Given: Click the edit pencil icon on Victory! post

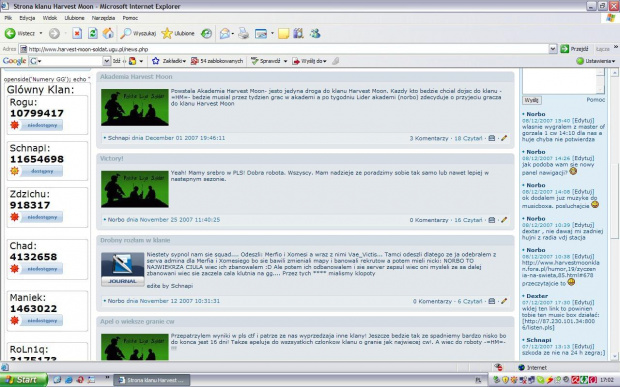Looking at the screenshot, I should 504,220.
